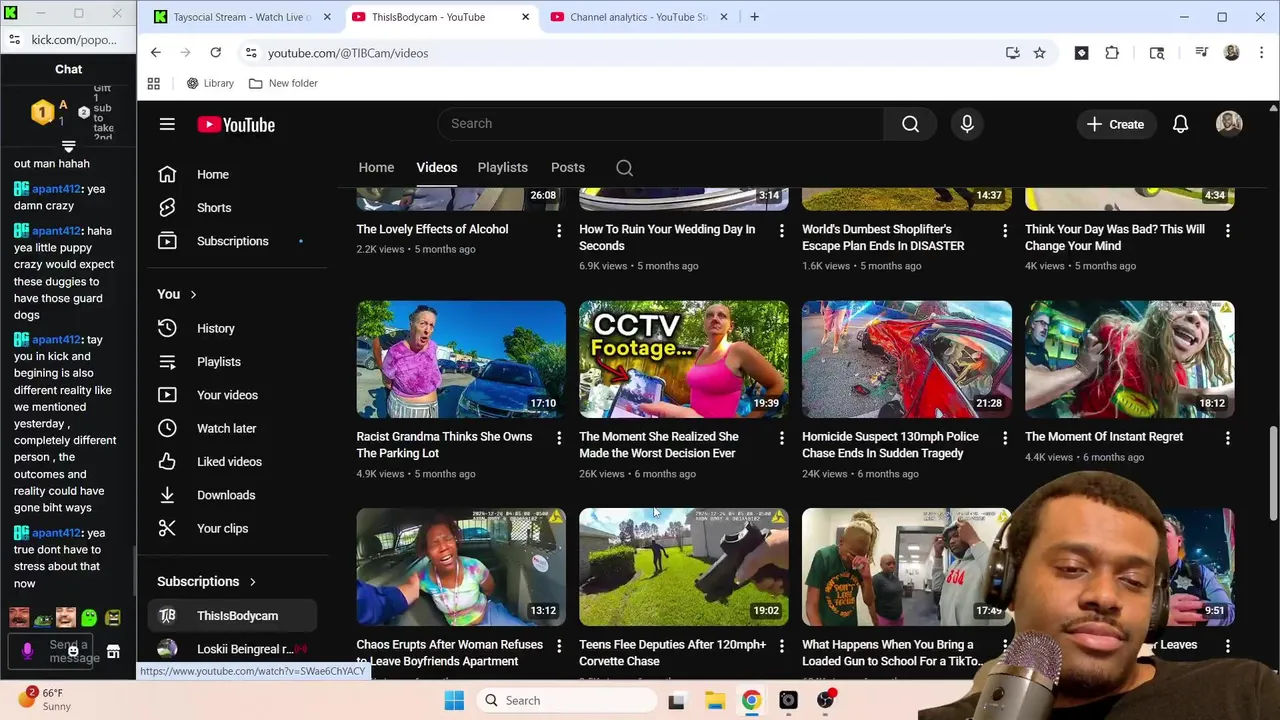This screenshot has height=720, width=1280.
Task: Switch to Taysocial Stream browser tab
Action: tap(242, 17)
